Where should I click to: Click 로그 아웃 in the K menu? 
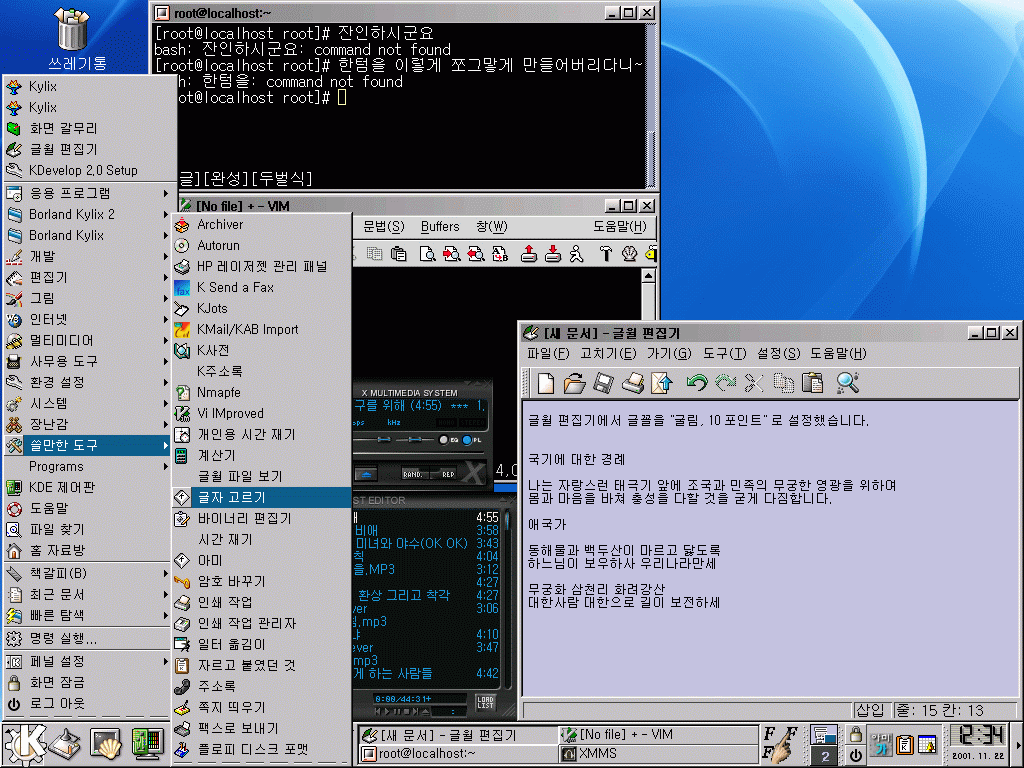pos(89,703)
